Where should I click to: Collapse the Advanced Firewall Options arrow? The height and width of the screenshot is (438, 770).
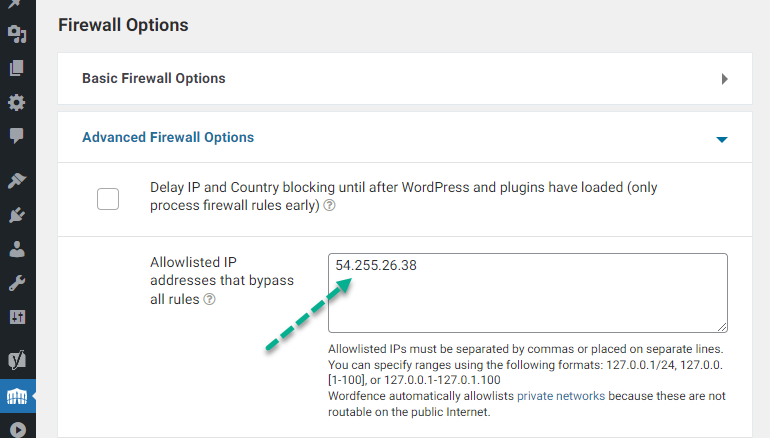pyautogui.click(x=722, y=139)
